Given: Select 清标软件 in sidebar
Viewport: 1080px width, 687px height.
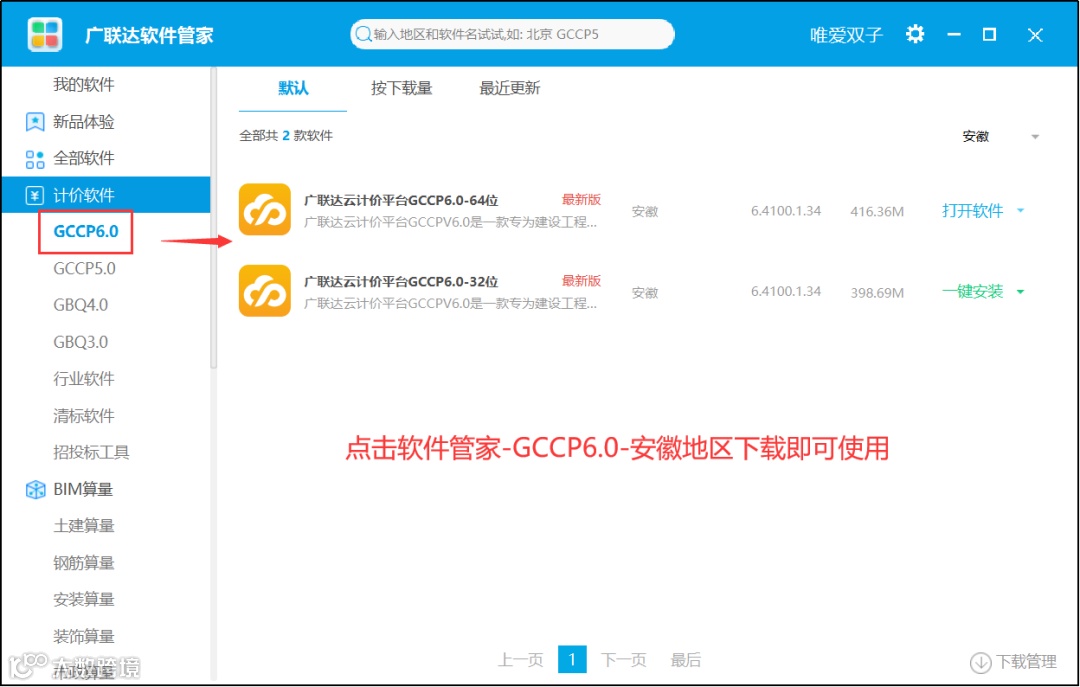Looking at the screenshot, I should 84,416.
